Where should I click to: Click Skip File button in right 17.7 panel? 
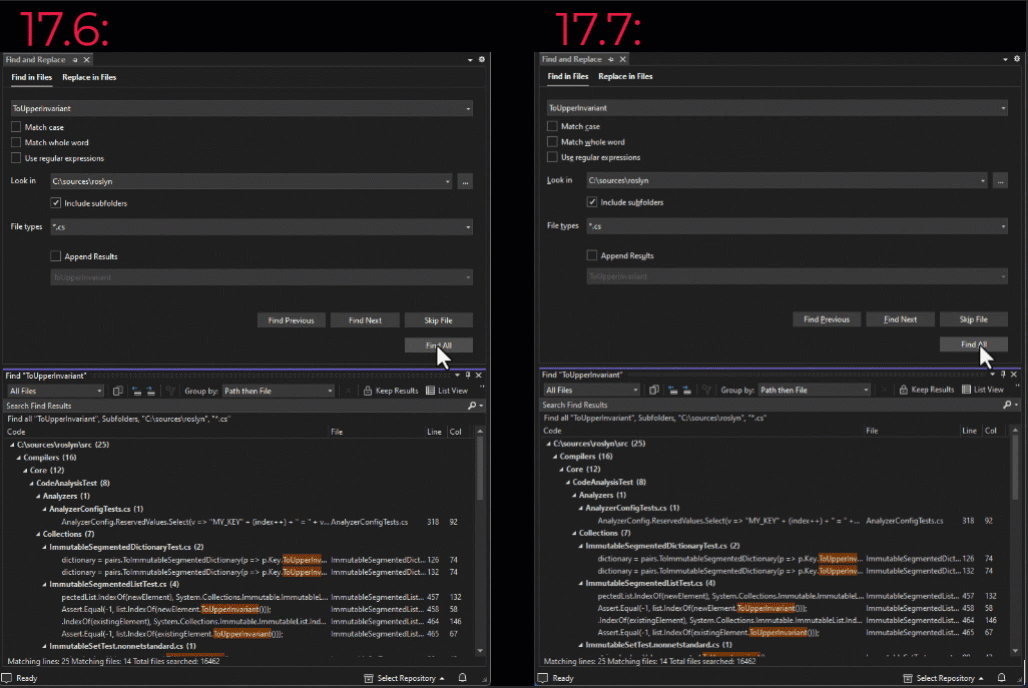coord(973,320)
